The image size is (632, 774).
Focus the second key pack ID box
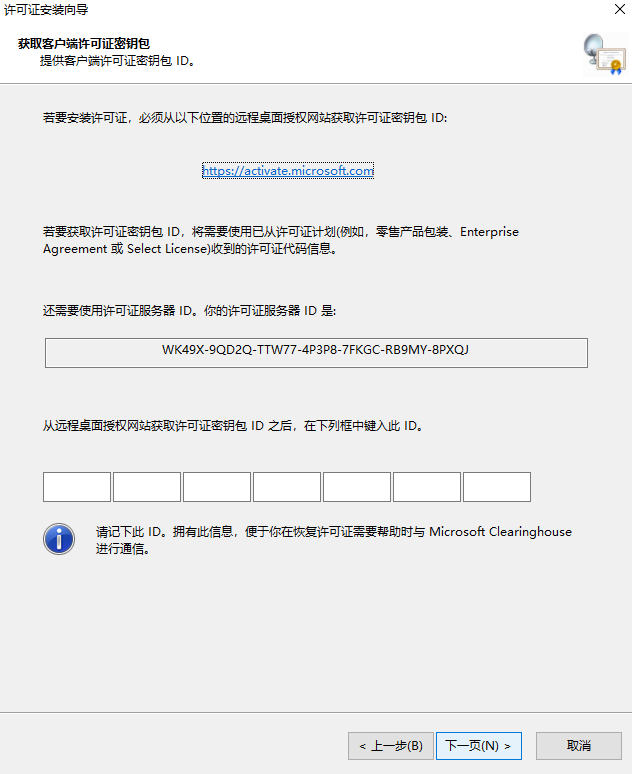click(x=147, y=487)
